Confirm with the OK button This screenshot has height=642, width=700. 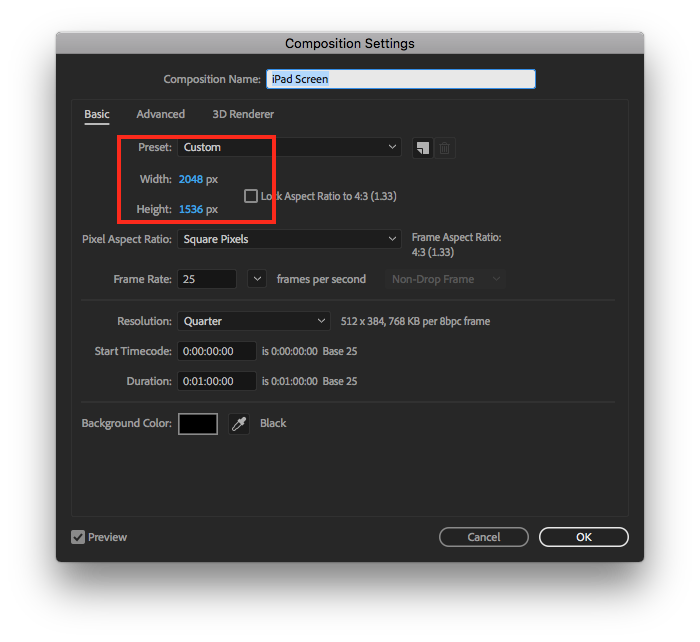point(583,537)
